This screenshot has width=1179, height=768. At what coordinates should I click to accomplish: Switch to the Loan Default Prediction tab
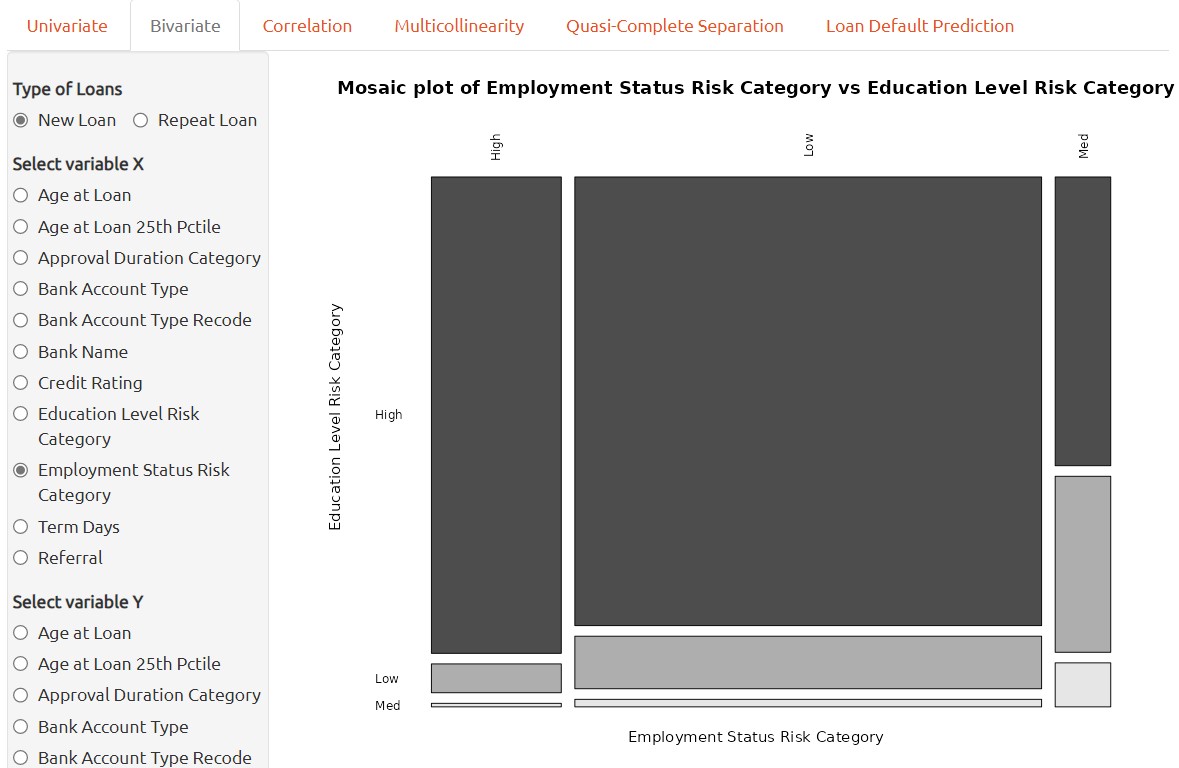tap(920, 26)
